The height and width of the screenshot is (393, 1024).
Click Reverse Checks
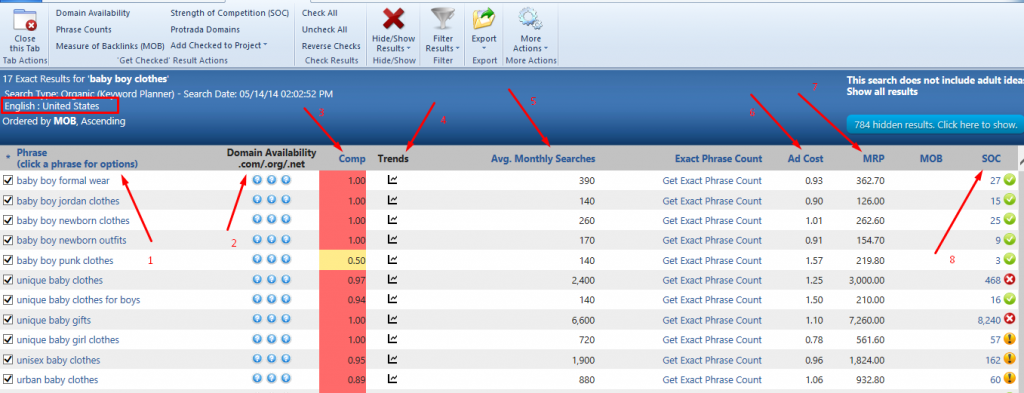click(x=331, y=46)
